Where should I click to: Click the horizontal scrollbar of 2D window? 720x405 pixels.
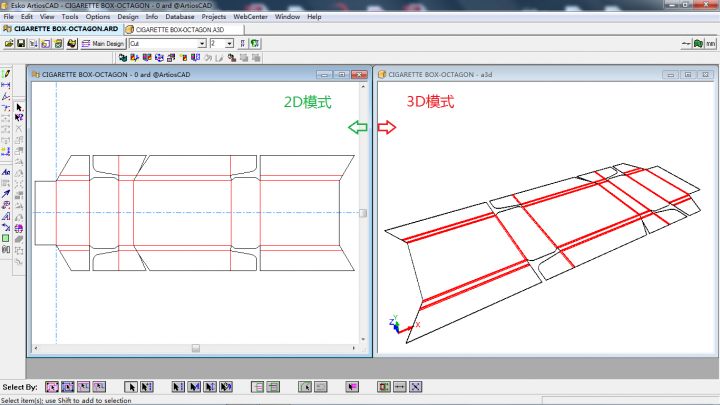(195, 348)
